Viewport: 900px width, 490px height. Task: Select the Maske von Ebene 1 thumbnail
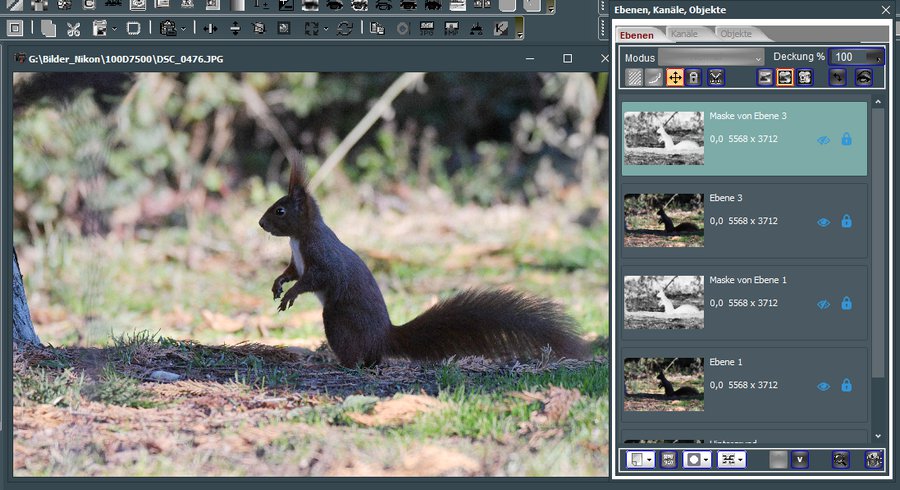pyautogui.click(x=664, y=302)
